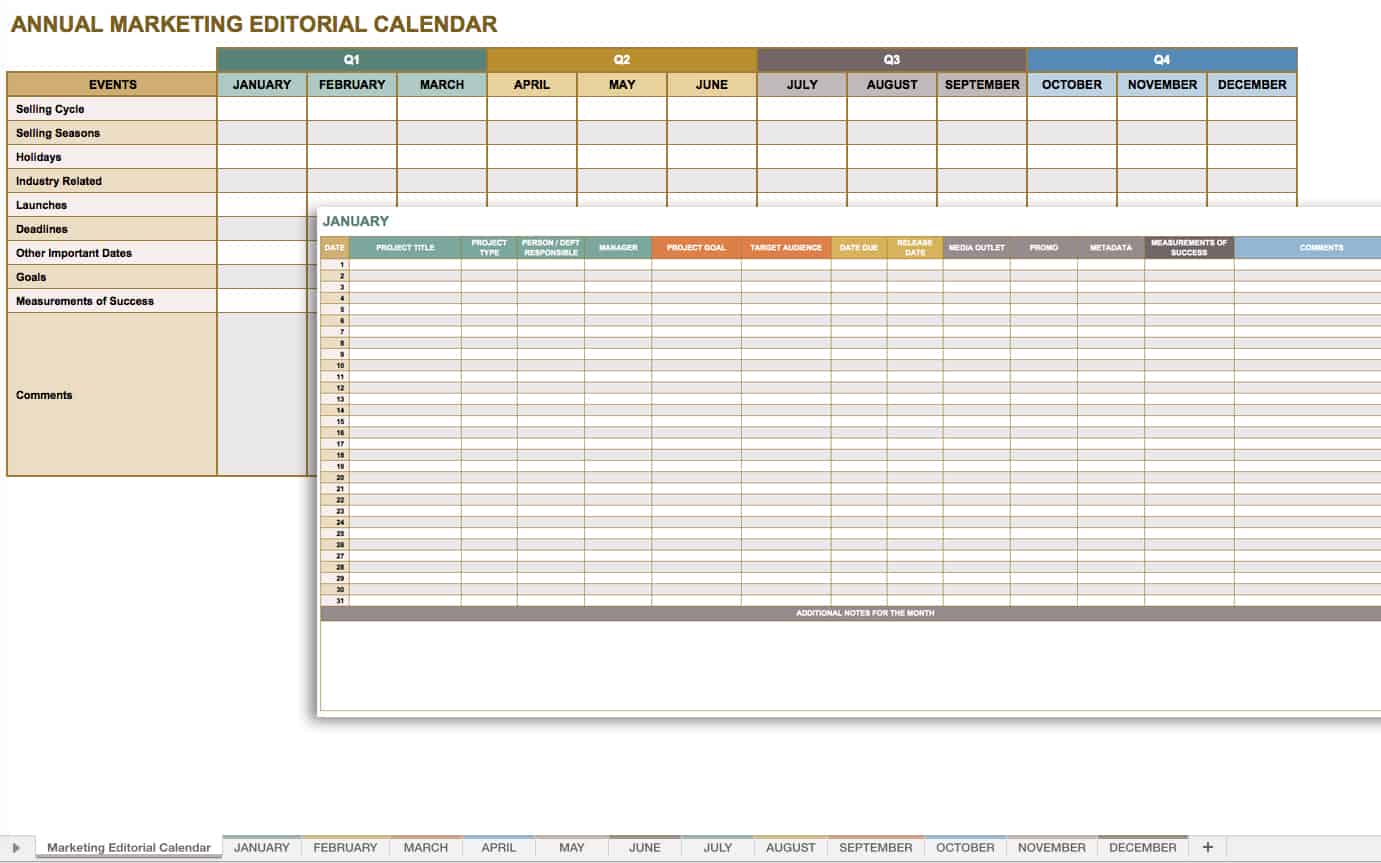Select the Additional Notes for the Month bar
The height and width of the screenshot is (863, 1381).
[864, 613]
